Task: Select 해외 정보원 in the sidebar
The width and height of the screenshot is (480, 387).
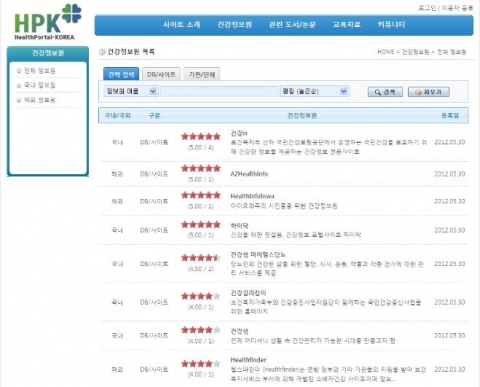Action: 39,100
